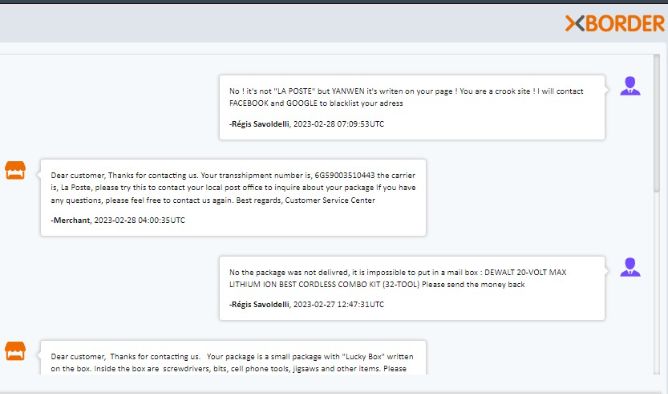Click the chat vertical scrollbar thumb

pos(656,124)
